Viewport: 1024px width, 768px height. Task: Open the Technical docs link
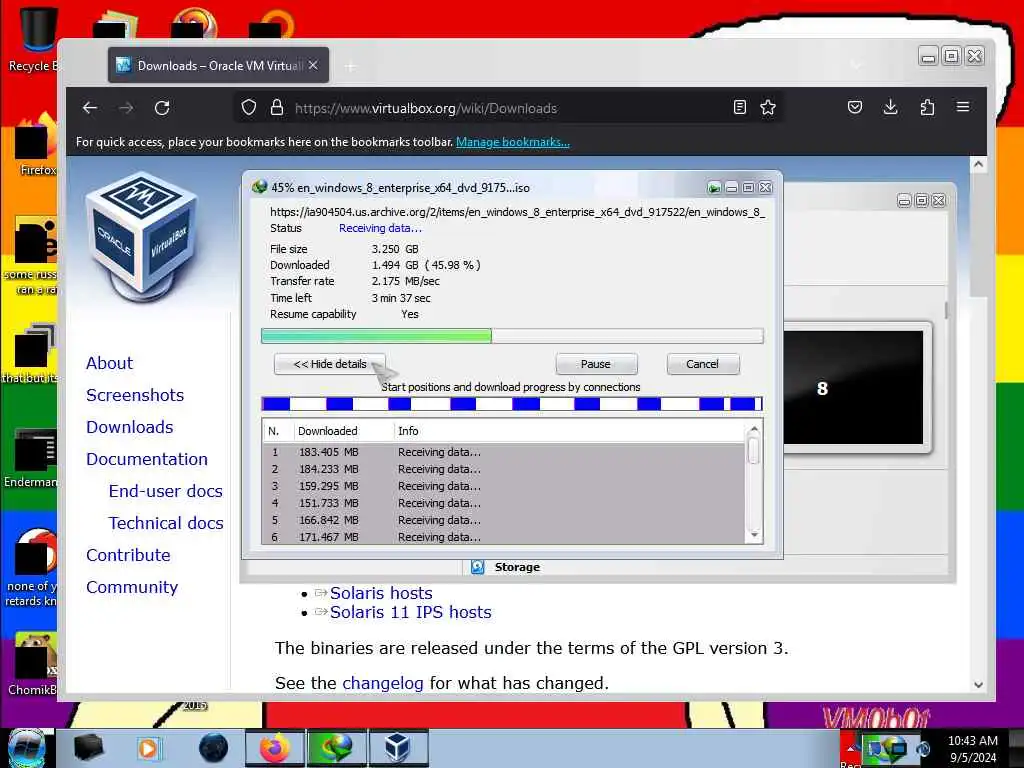(x=166, y=523)
